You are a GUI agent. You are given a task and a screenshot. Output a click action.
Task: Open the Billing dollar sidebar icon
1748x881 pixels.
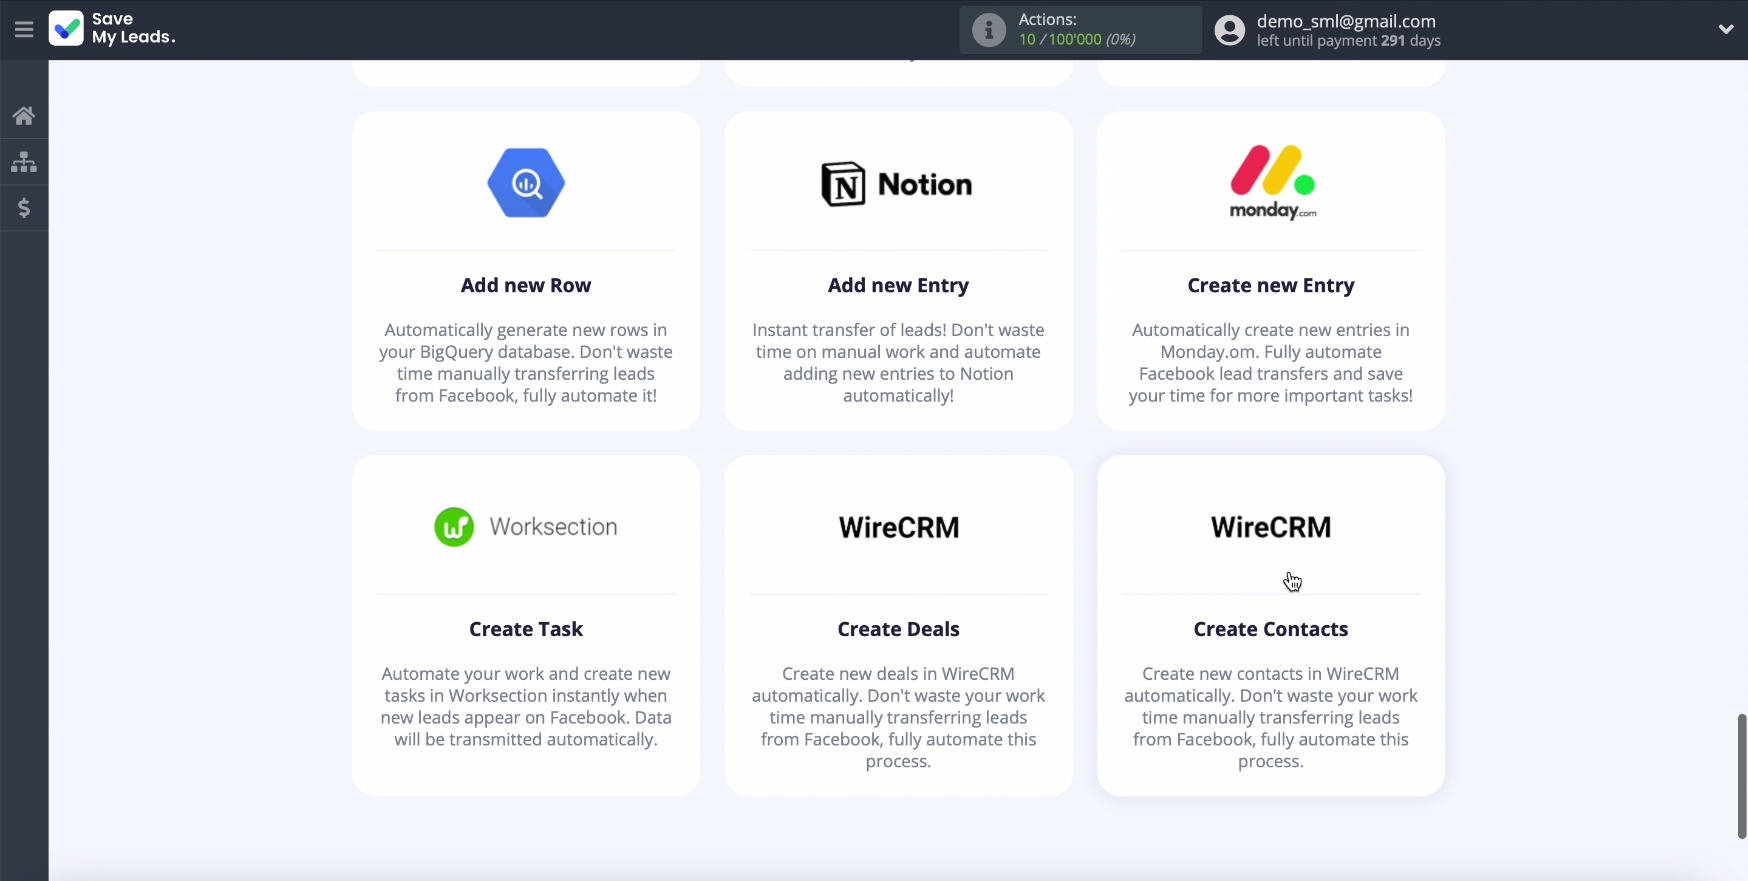[x=24, y=208]
